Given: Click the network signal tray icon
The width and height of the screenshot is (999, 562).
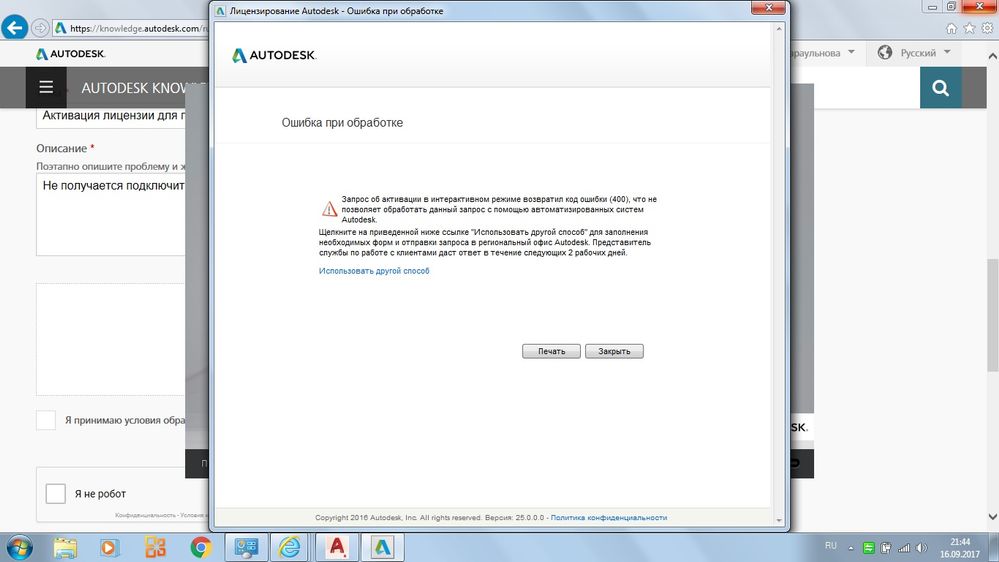Looking at the screenshot, I should pos(903,548).
